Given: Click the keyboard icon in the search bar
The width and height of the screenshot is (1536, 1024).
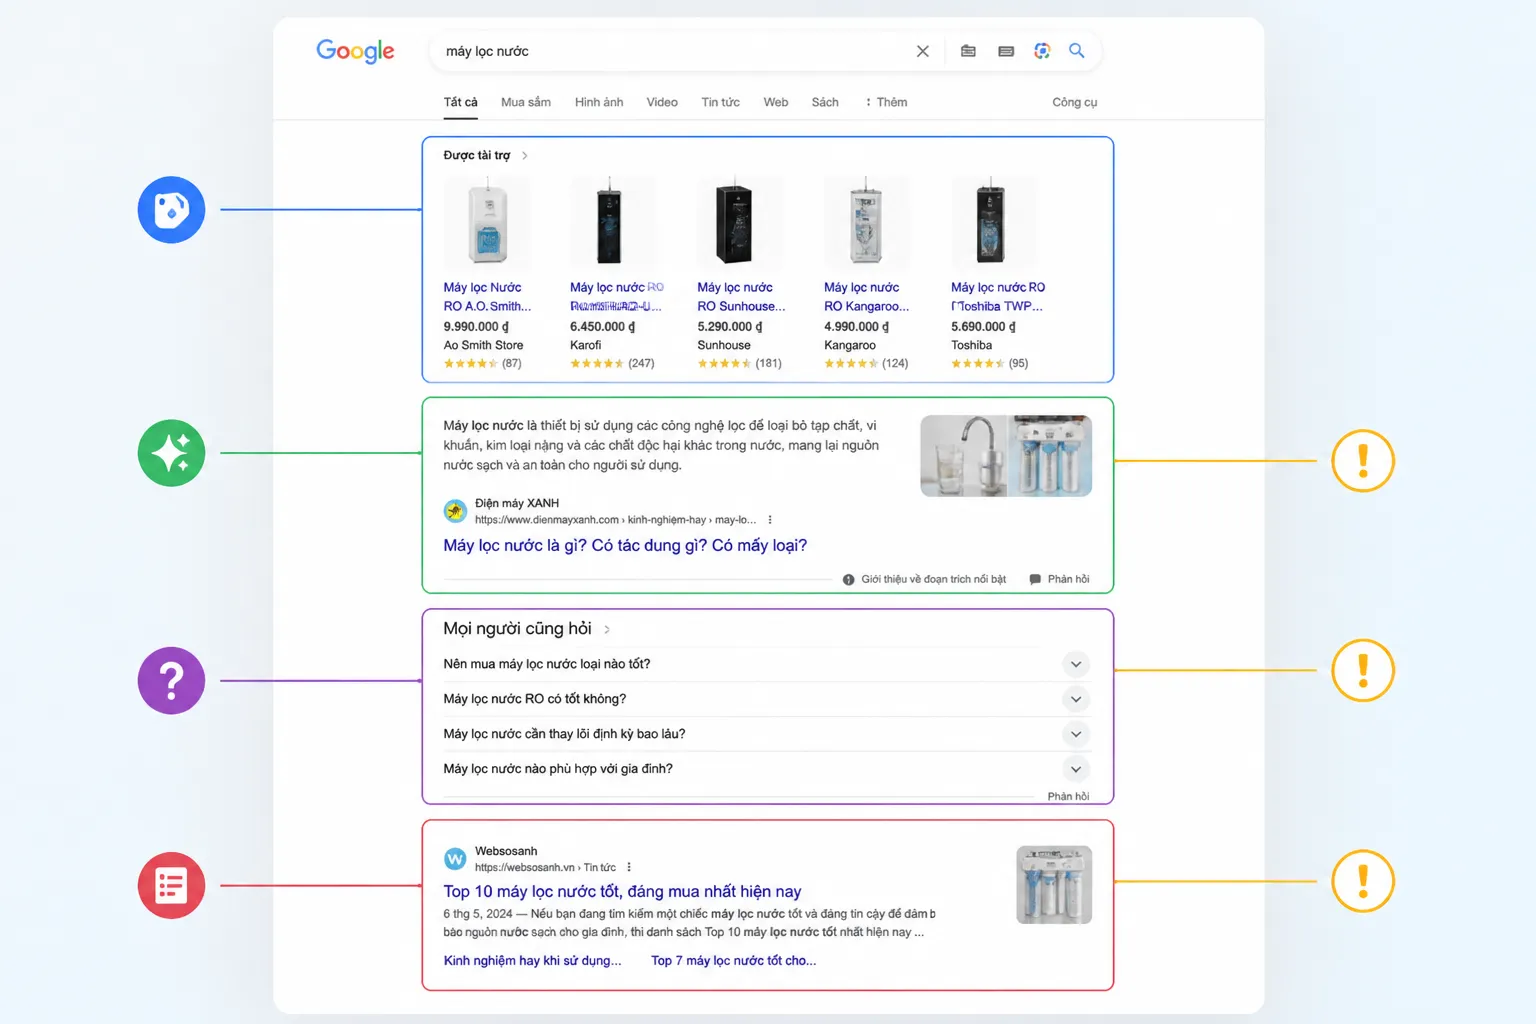Looking at the screenshot, I should click(1006, 51).
